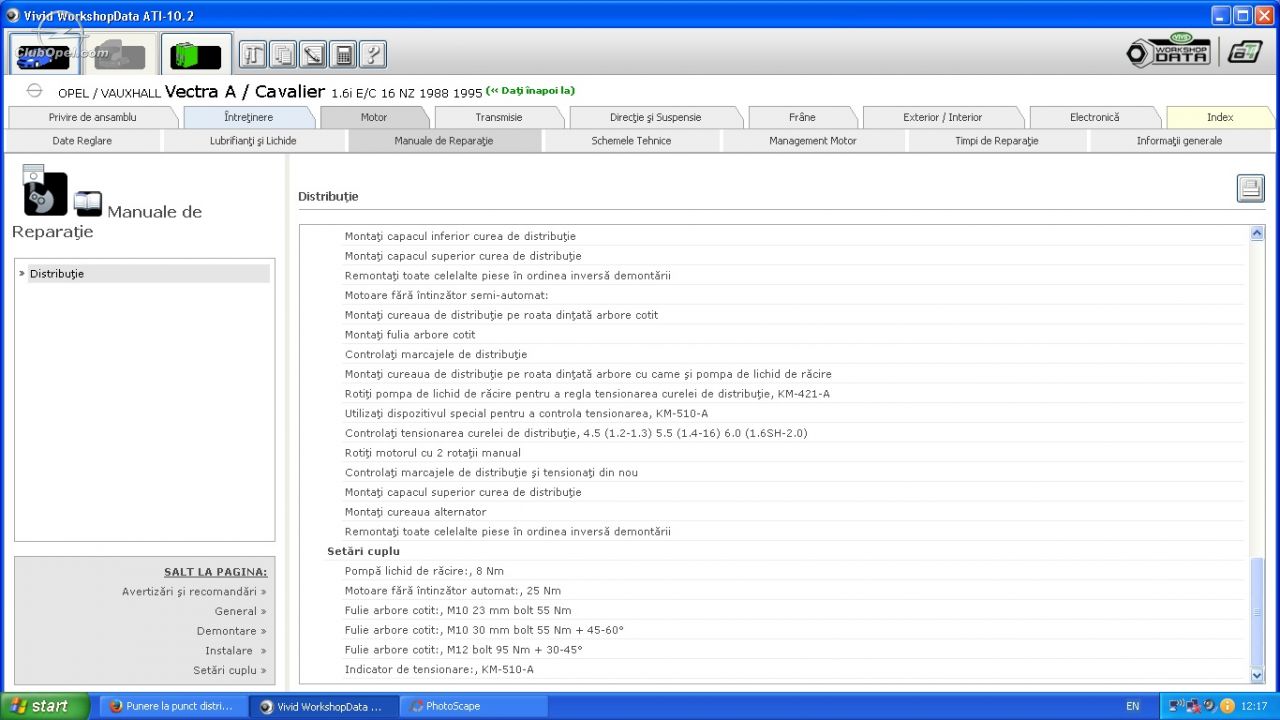Switch to Informații generale sub-tab
This screenshot has width=1280, height=720.
(1179, 141)
